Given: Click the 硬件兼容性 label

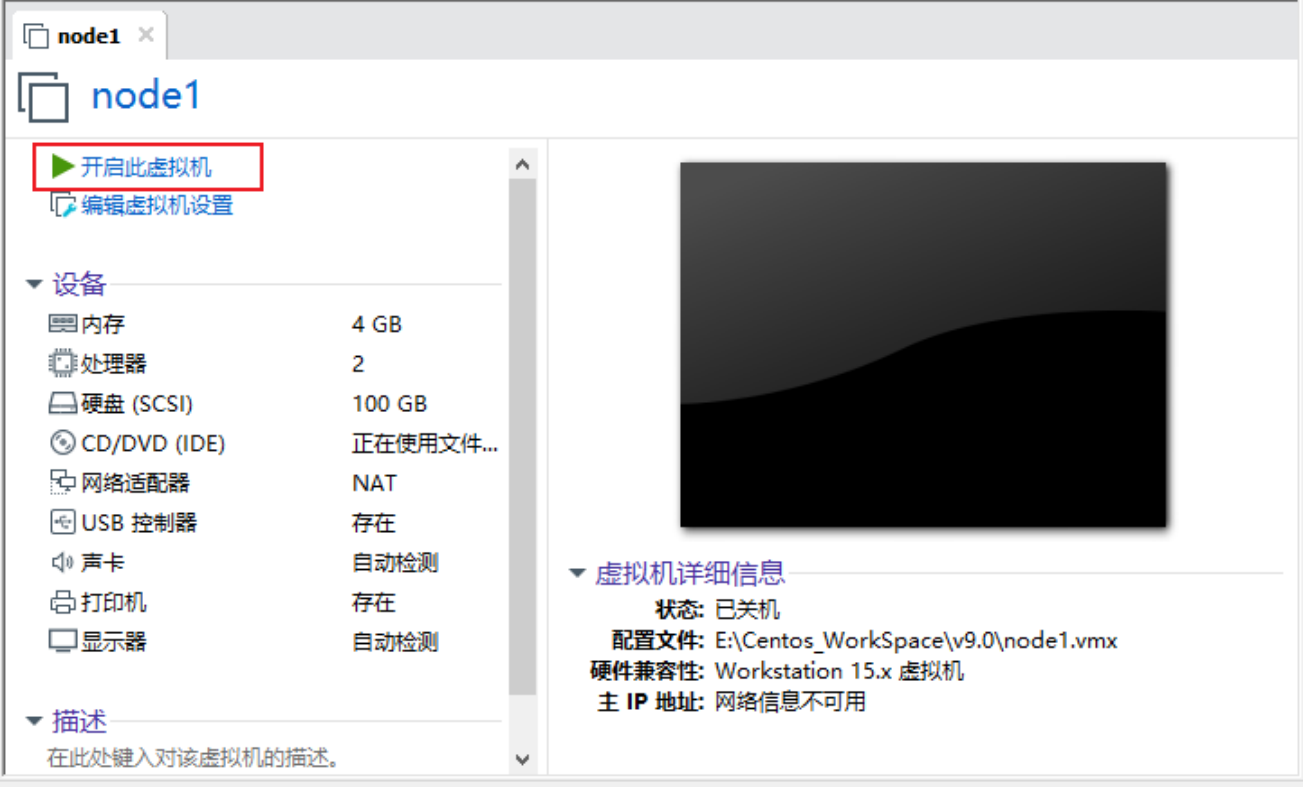Looking at the screenshot, I should [649, 671].
